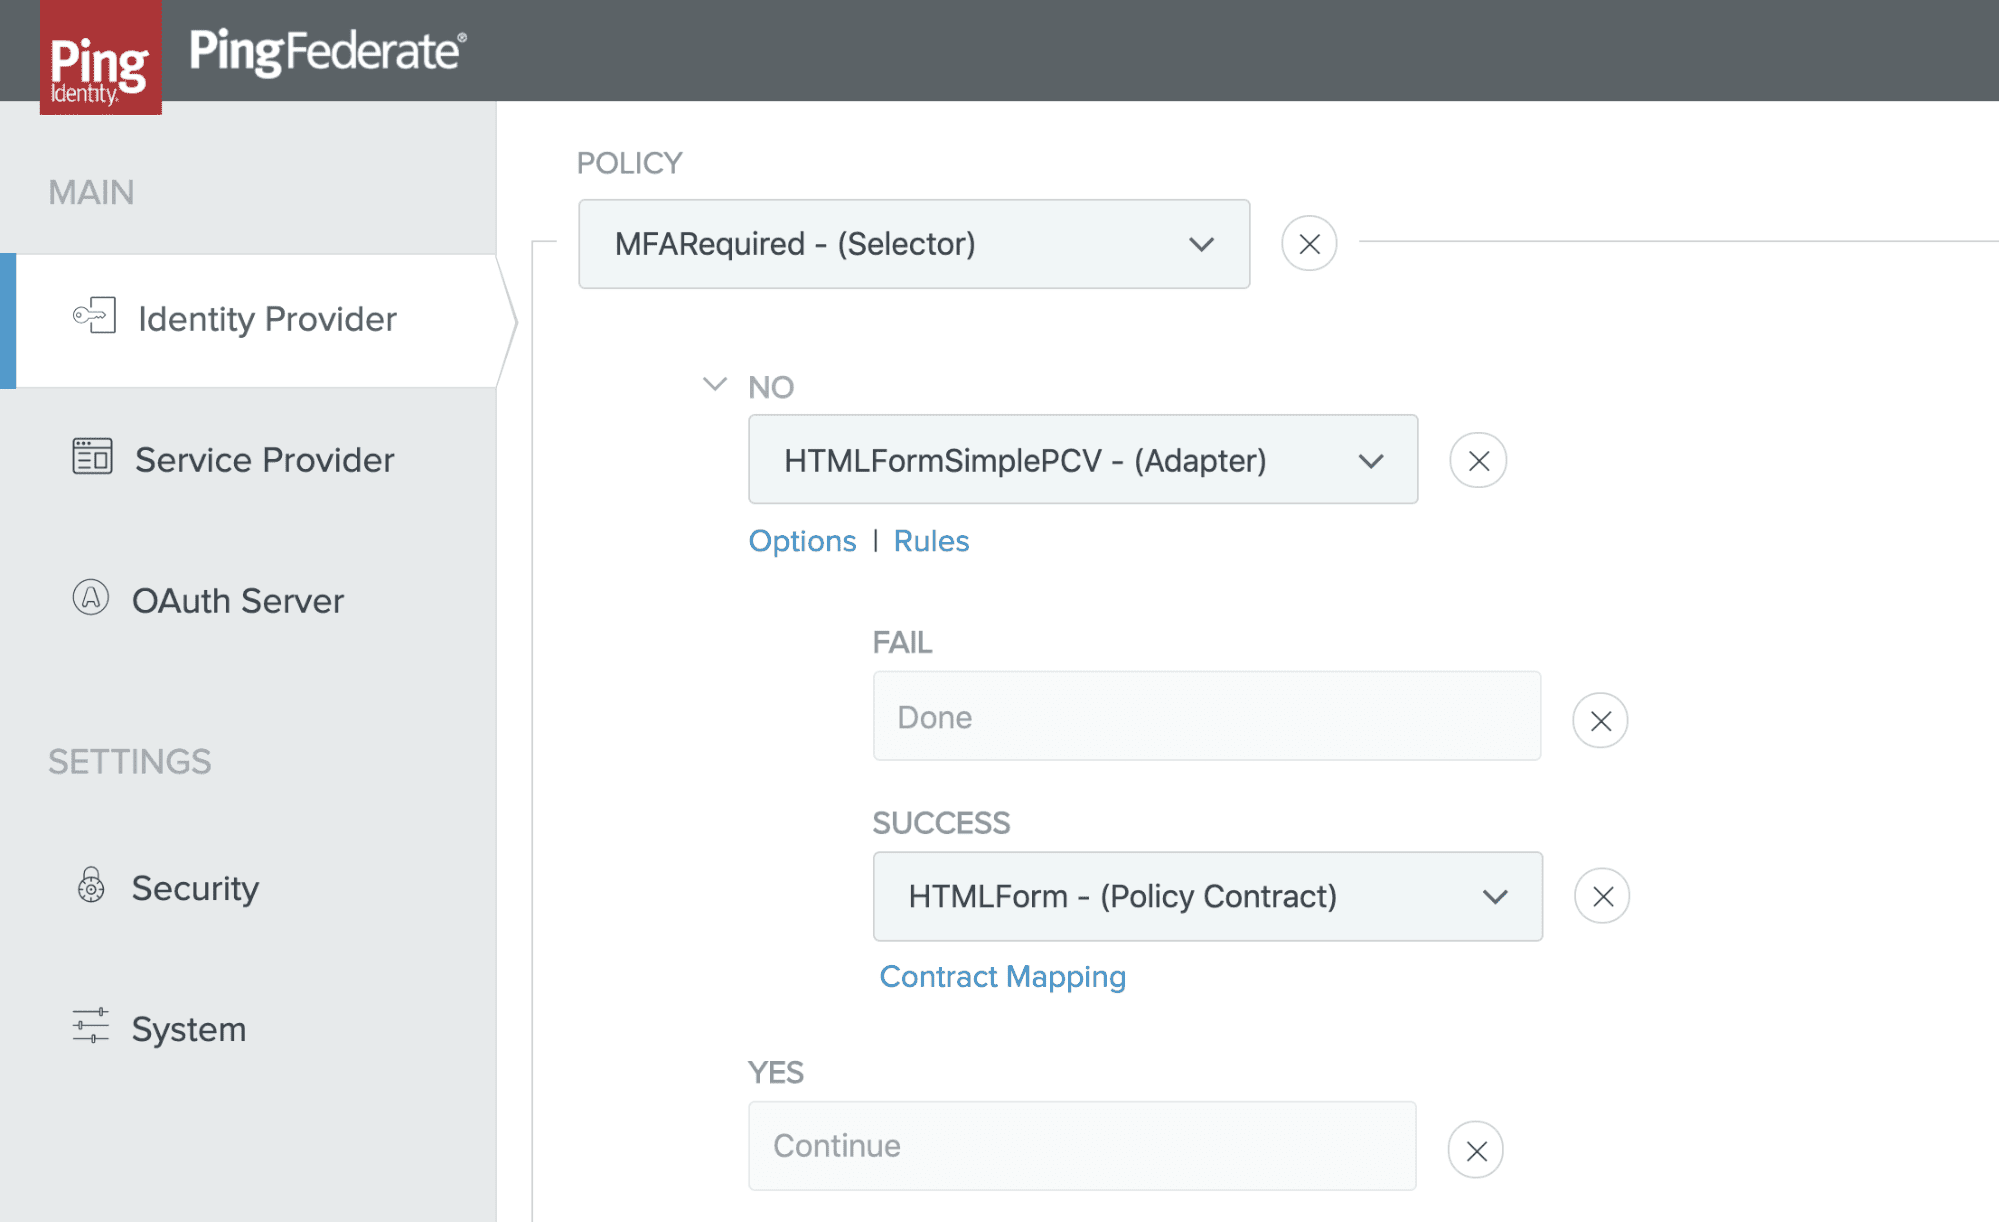Collapse the NO branch chevron
1999x1222 pixels.
pos(714,384)
